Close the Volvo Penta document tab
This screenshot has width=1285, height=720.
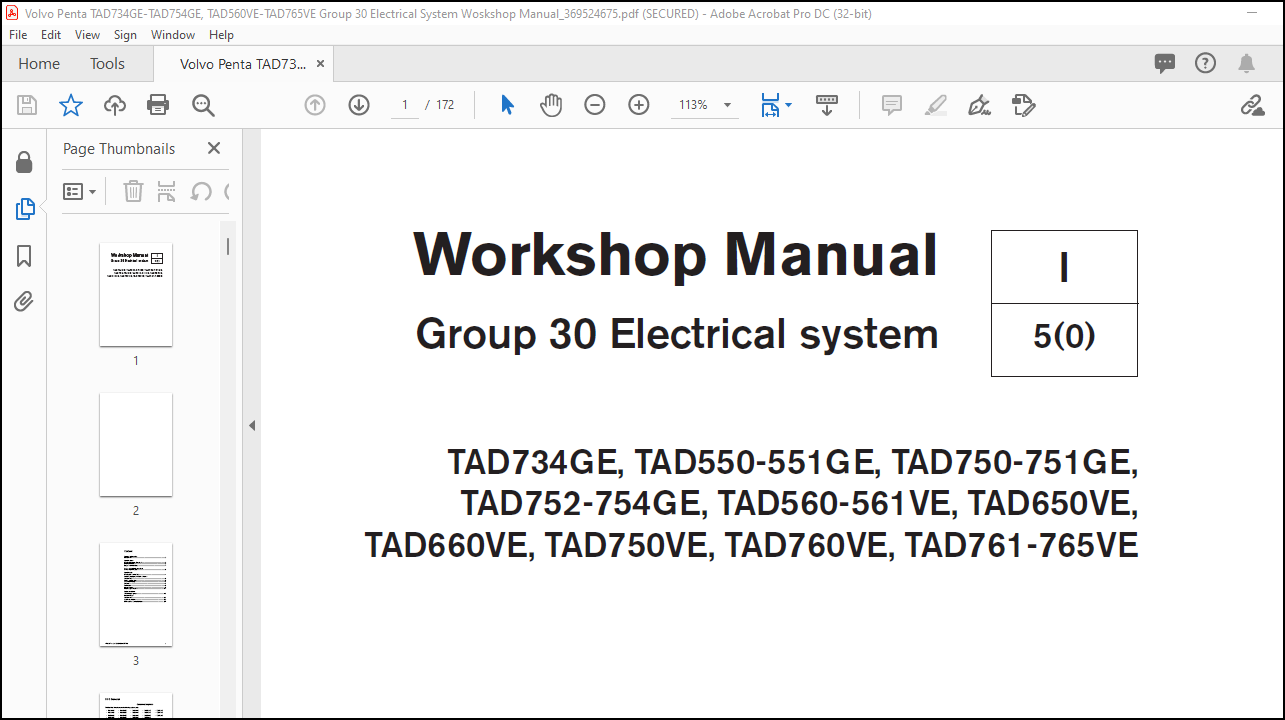(320, 63)
